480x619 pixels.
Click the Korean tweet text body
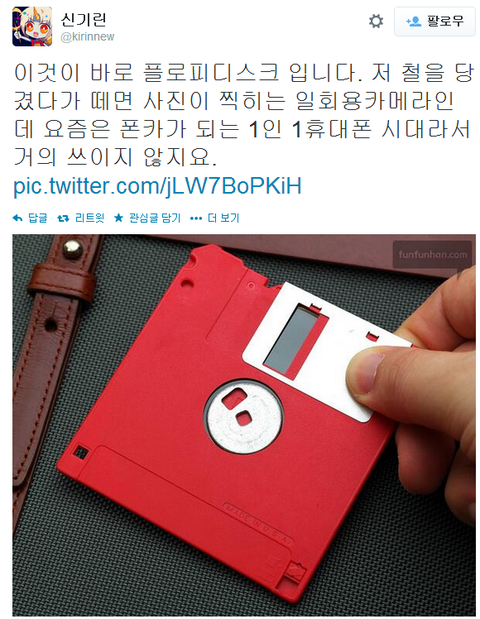243,115
